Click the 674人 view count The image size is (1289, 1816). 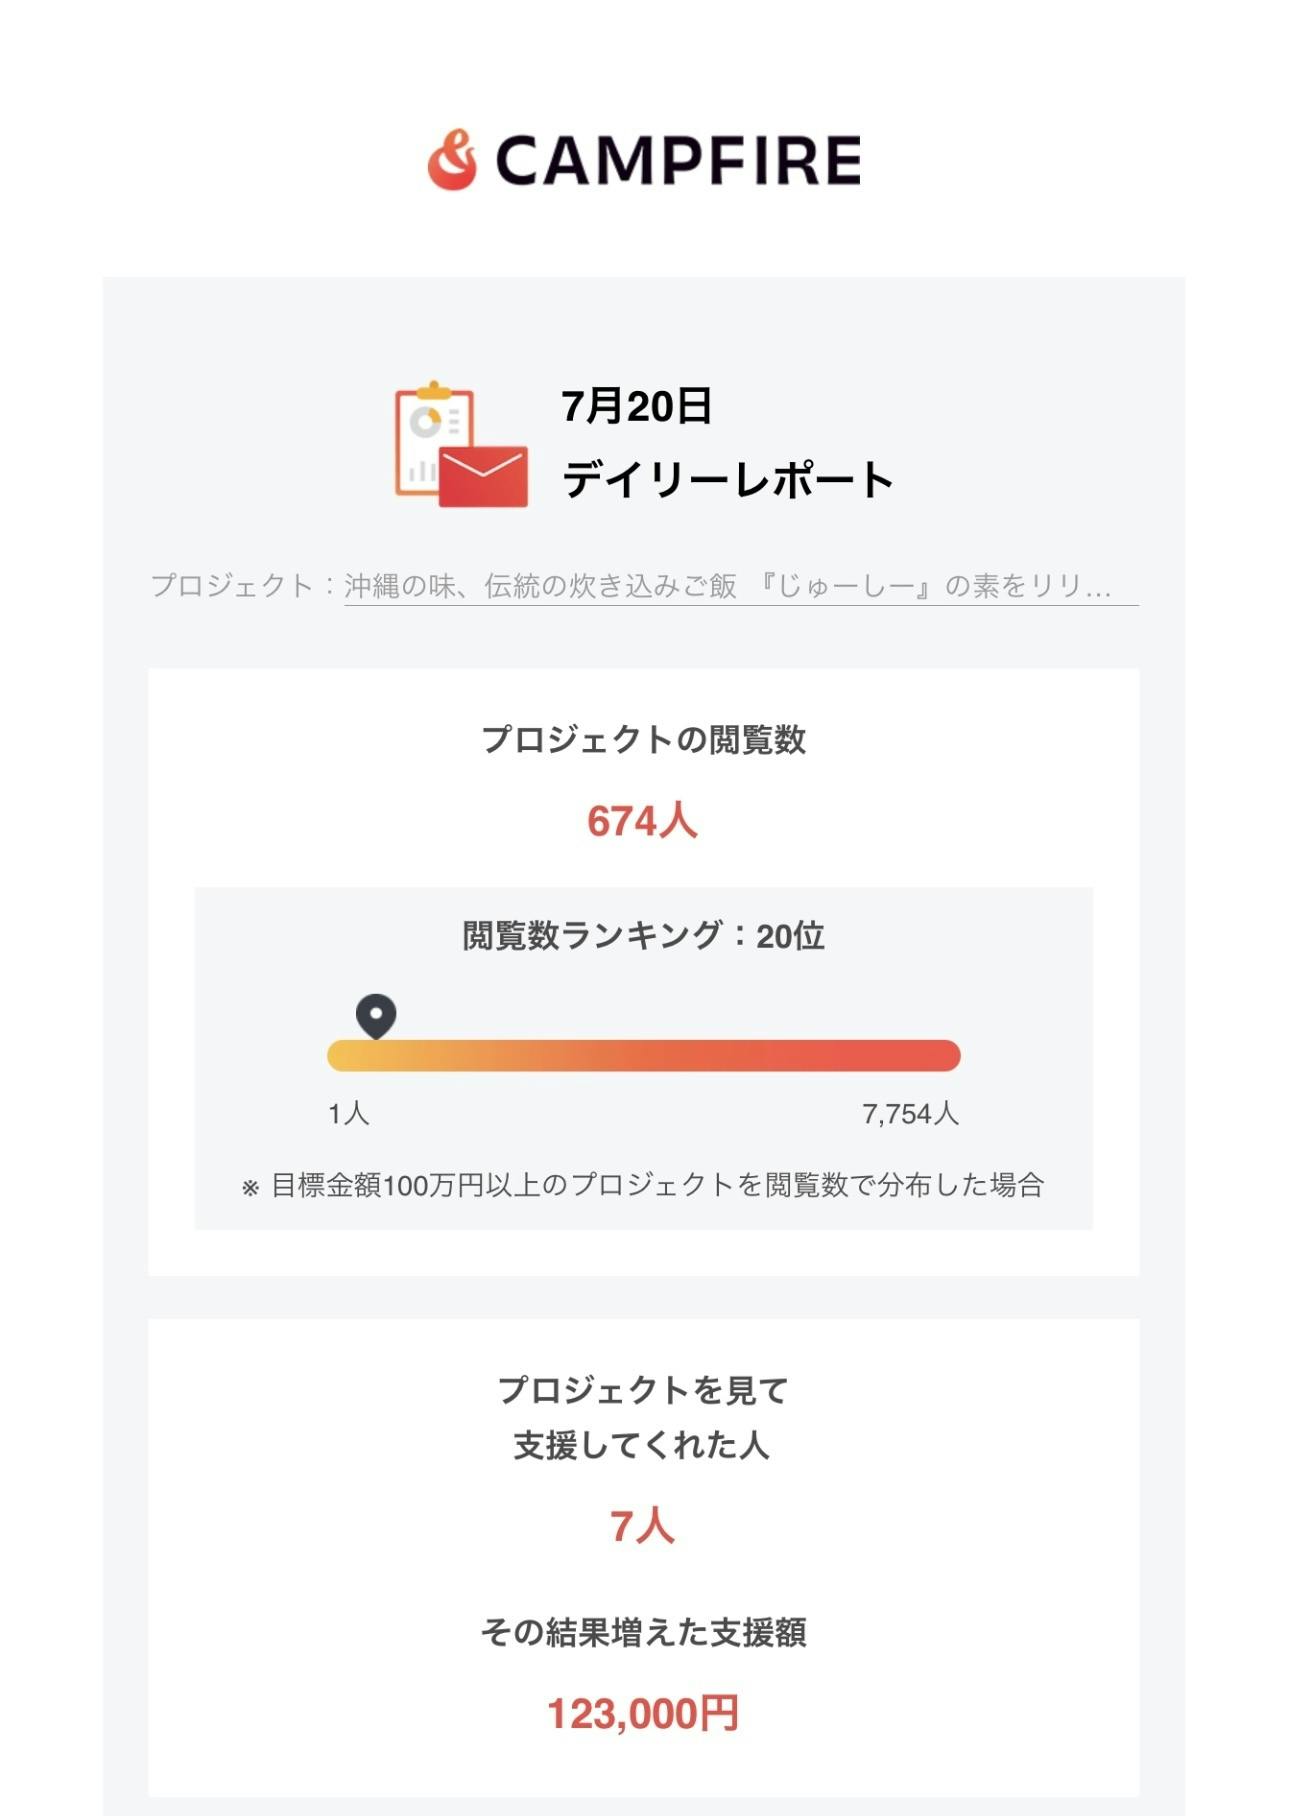(x=642, y=821)
